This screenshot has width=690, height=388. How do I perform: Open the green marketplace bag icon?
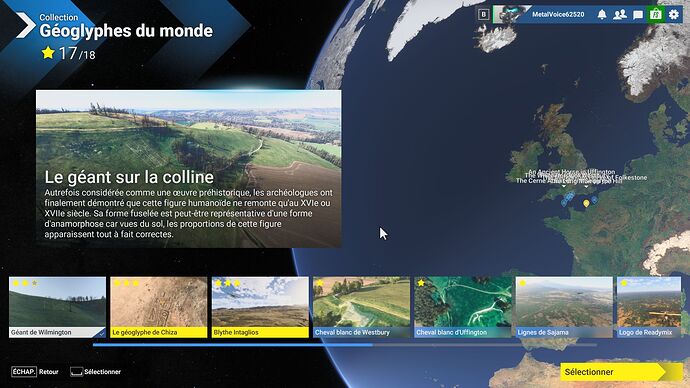point(656,15)
